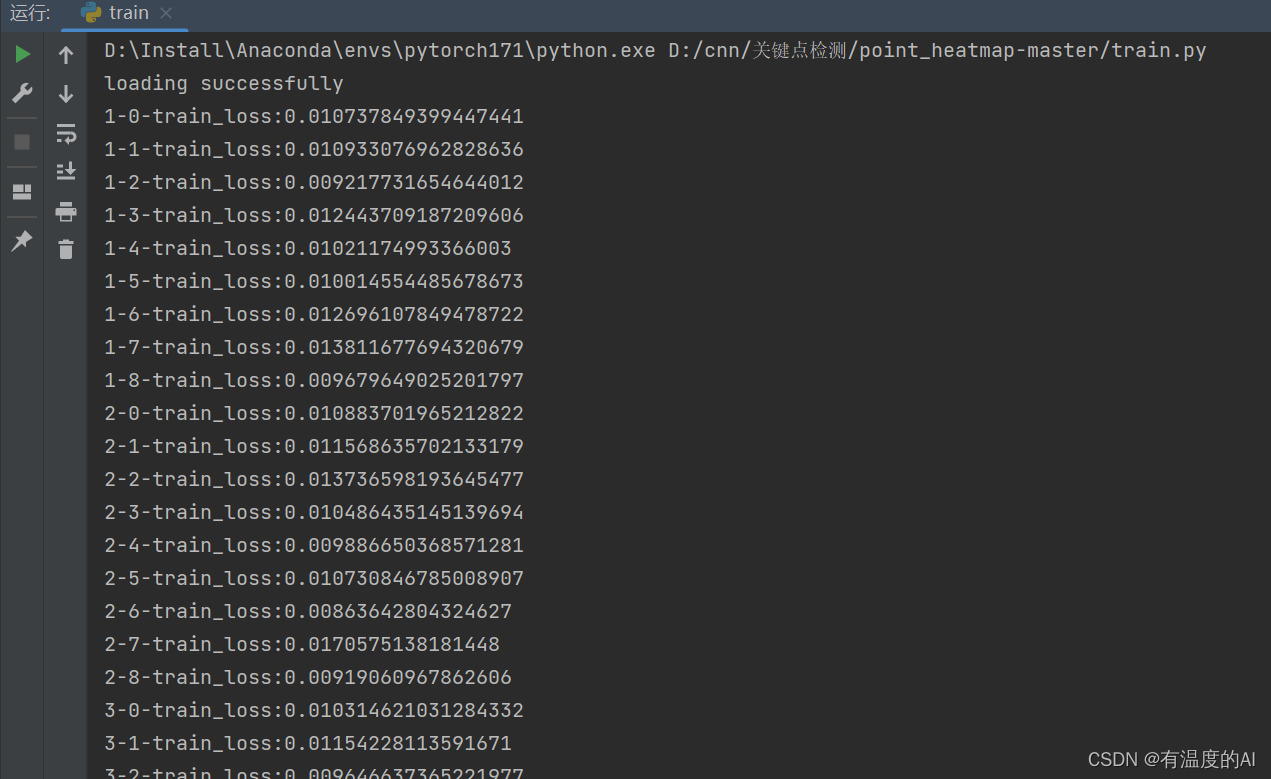Screen dimensions: 1271x779
Task: Click the print console output icon
Action: (x=66, y=211)
